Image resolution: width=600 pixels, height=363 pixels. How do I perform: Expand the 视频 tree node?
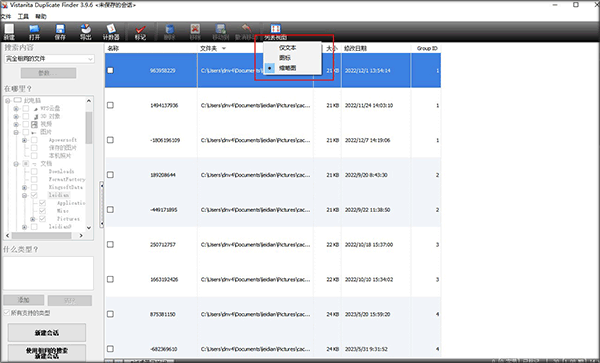click(16, 124)
